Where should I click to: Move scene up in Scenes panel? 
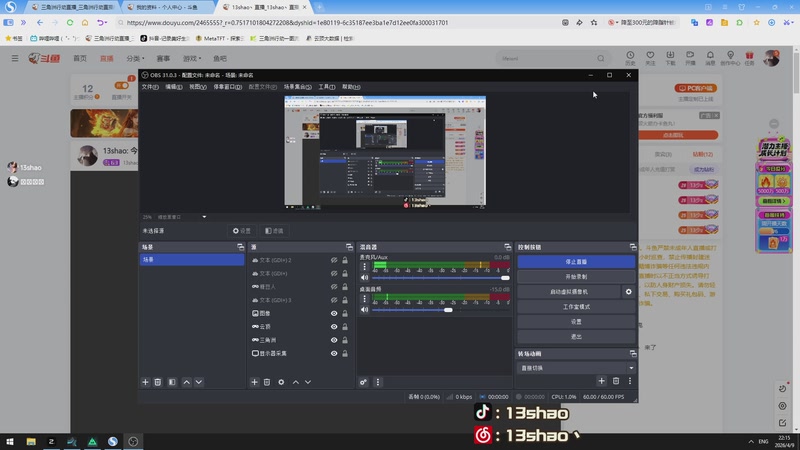pos(187,382)
